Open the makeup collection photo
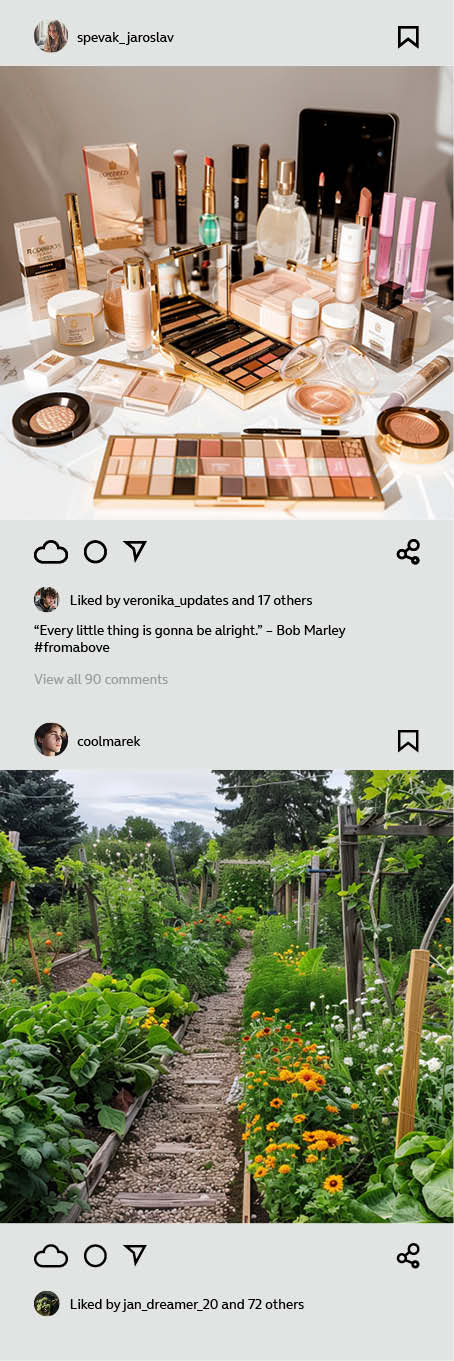 point(227,293)
